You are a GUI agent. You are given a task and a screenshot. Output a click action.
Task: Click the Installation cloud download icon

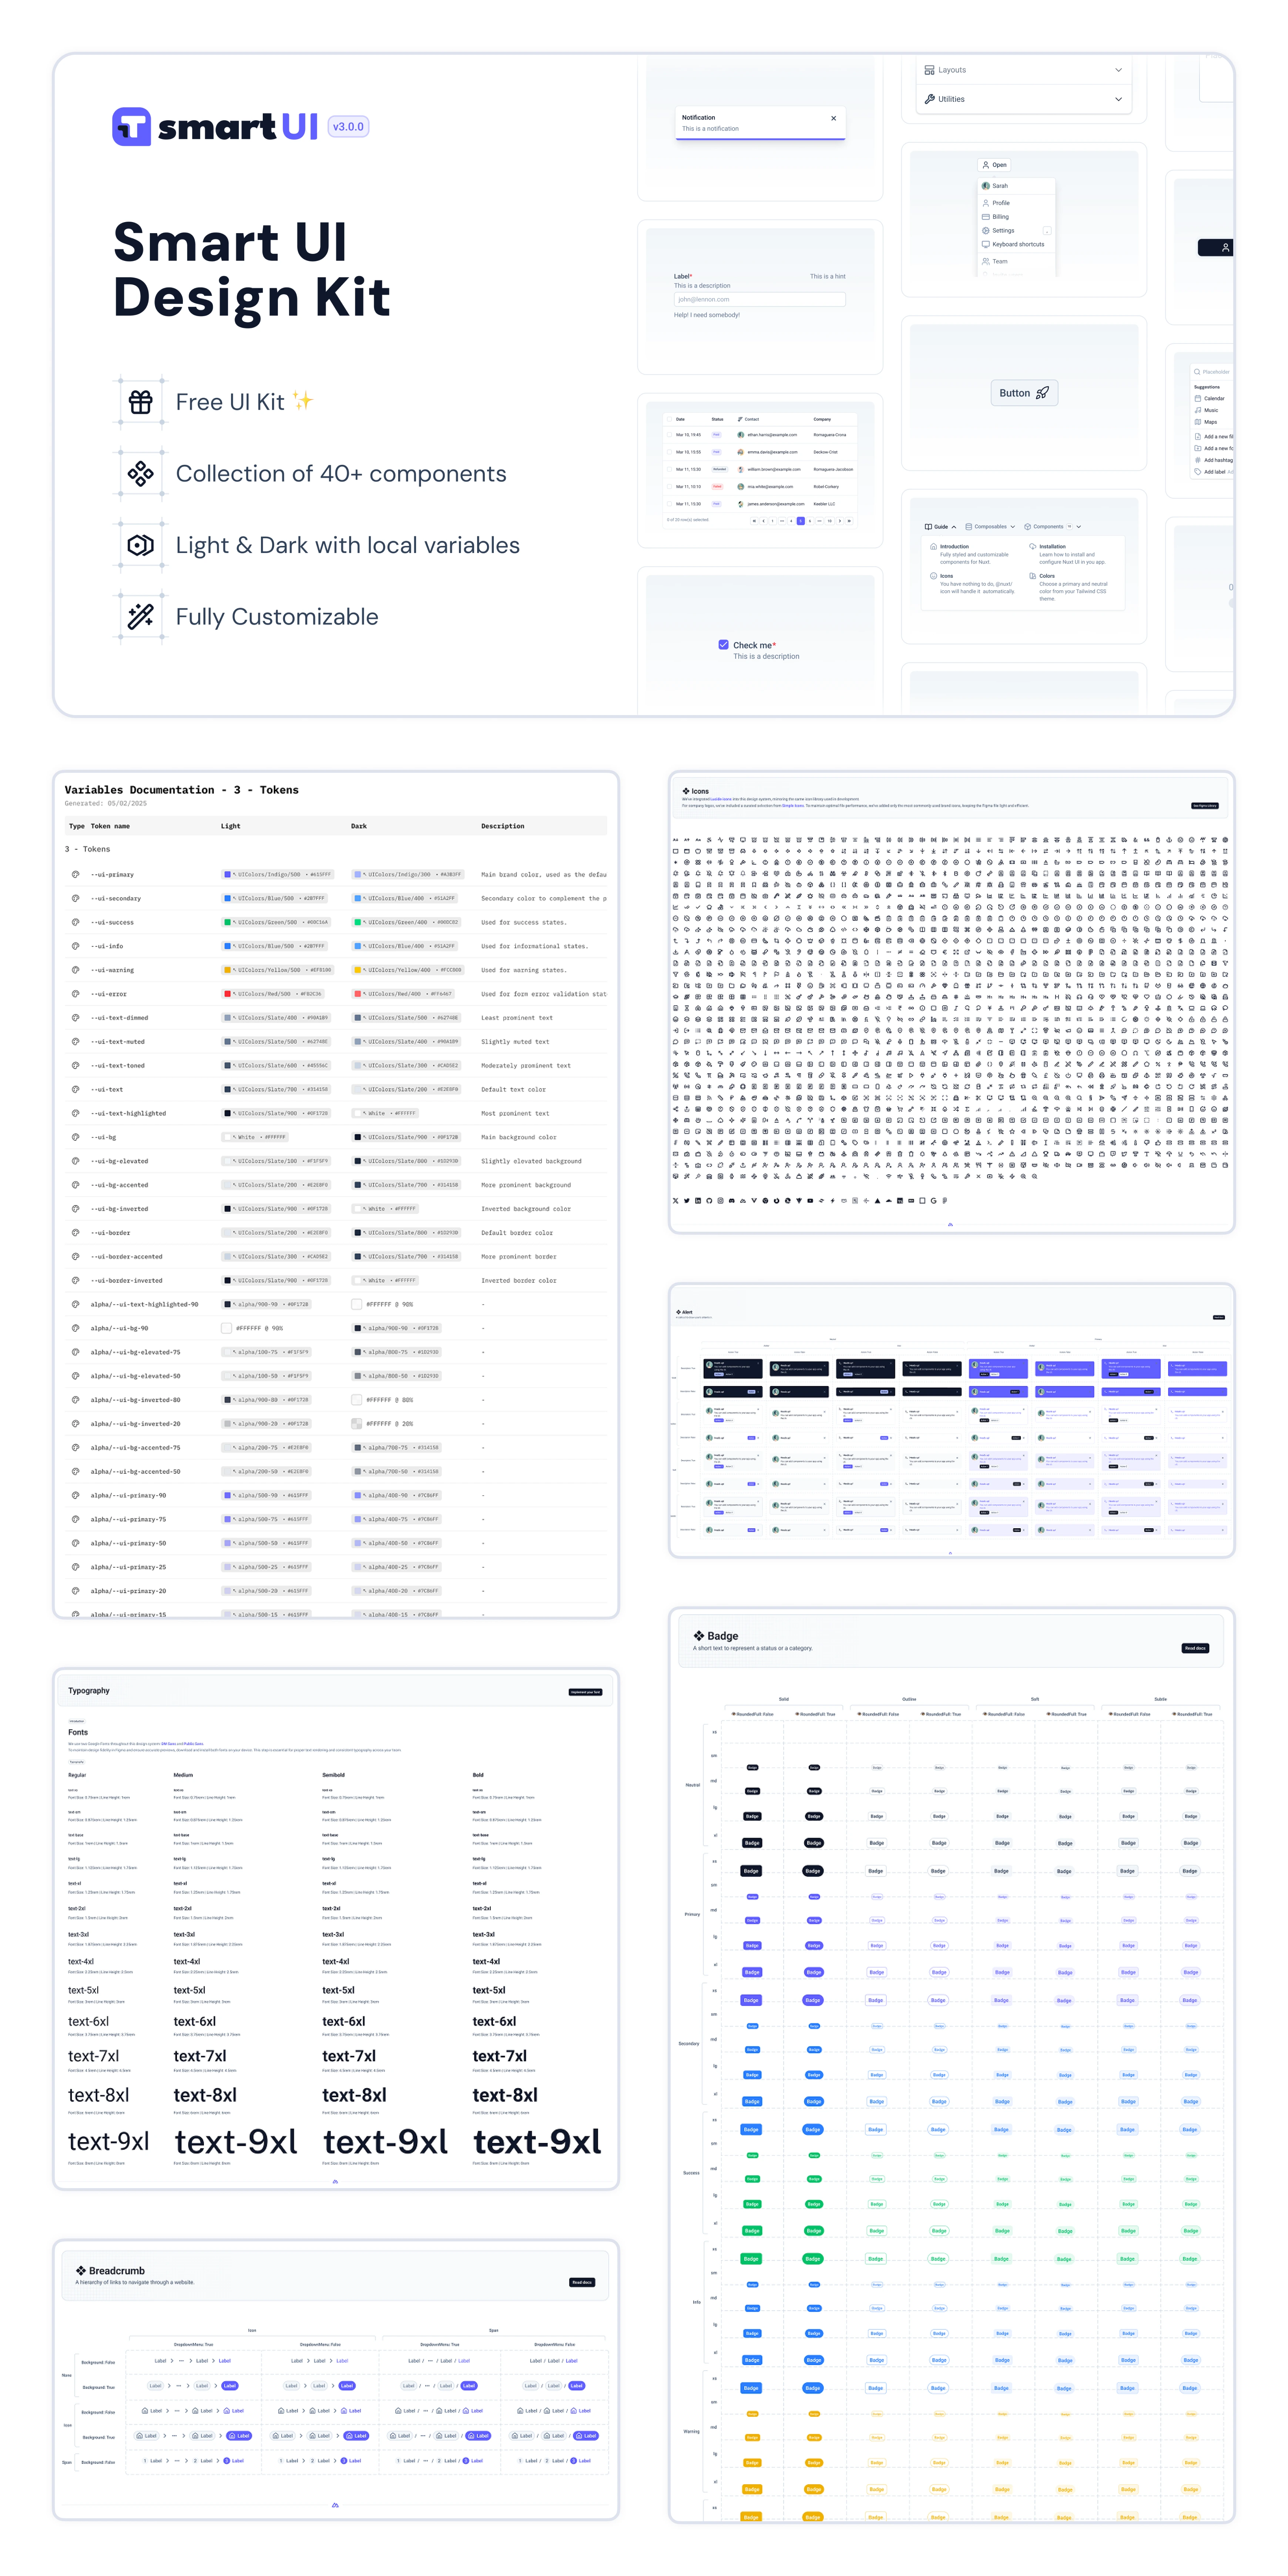pyautogui.click(x=1033, y=547)
